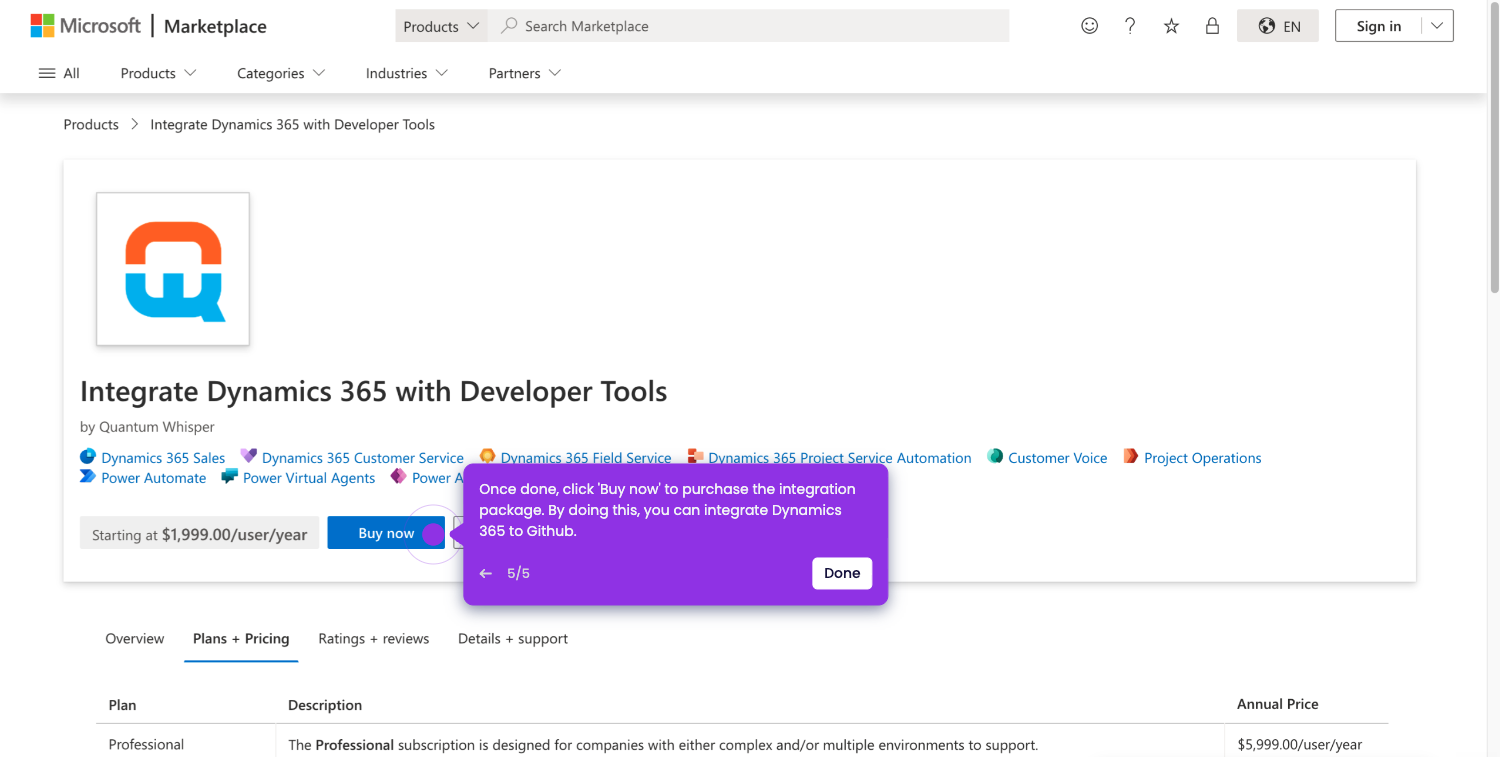Open the Details + support tab
1500x757 pixels.
(x=513, y=638)
